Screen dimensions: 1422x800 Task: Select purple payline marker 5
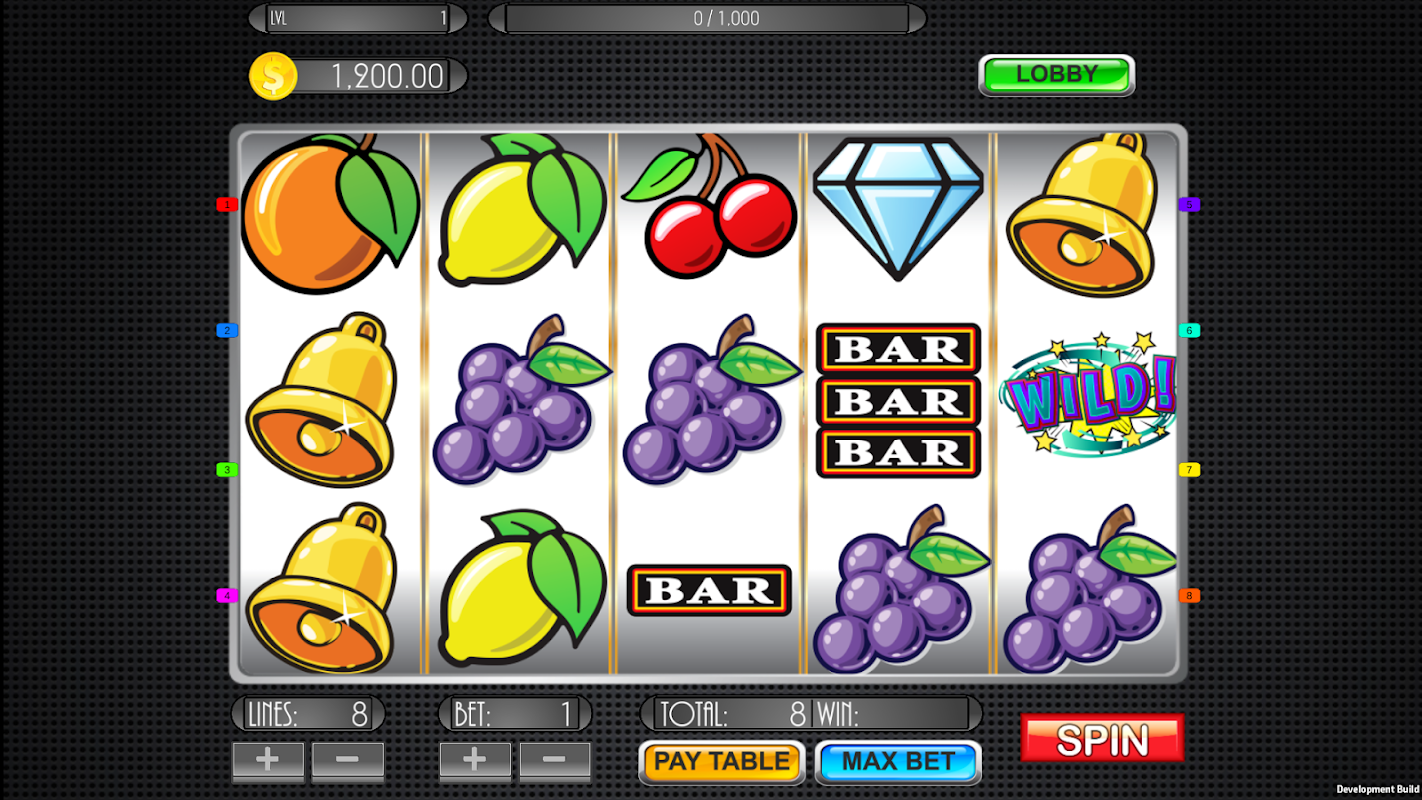click(x=1189, y=204)
